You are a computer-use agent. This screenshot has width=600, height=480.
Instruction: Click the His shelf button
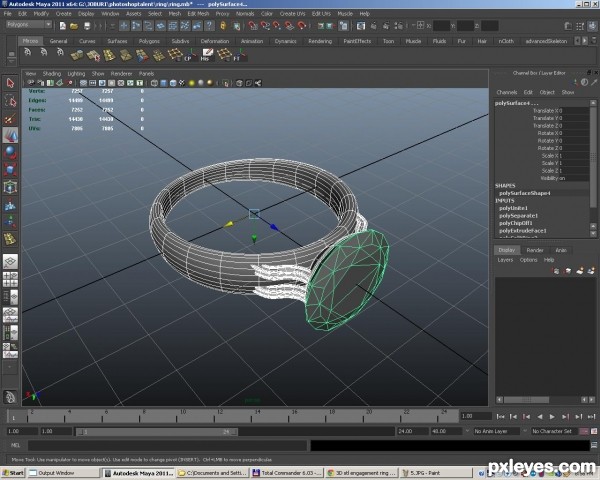pyautogui.click(x=207, y=55)
